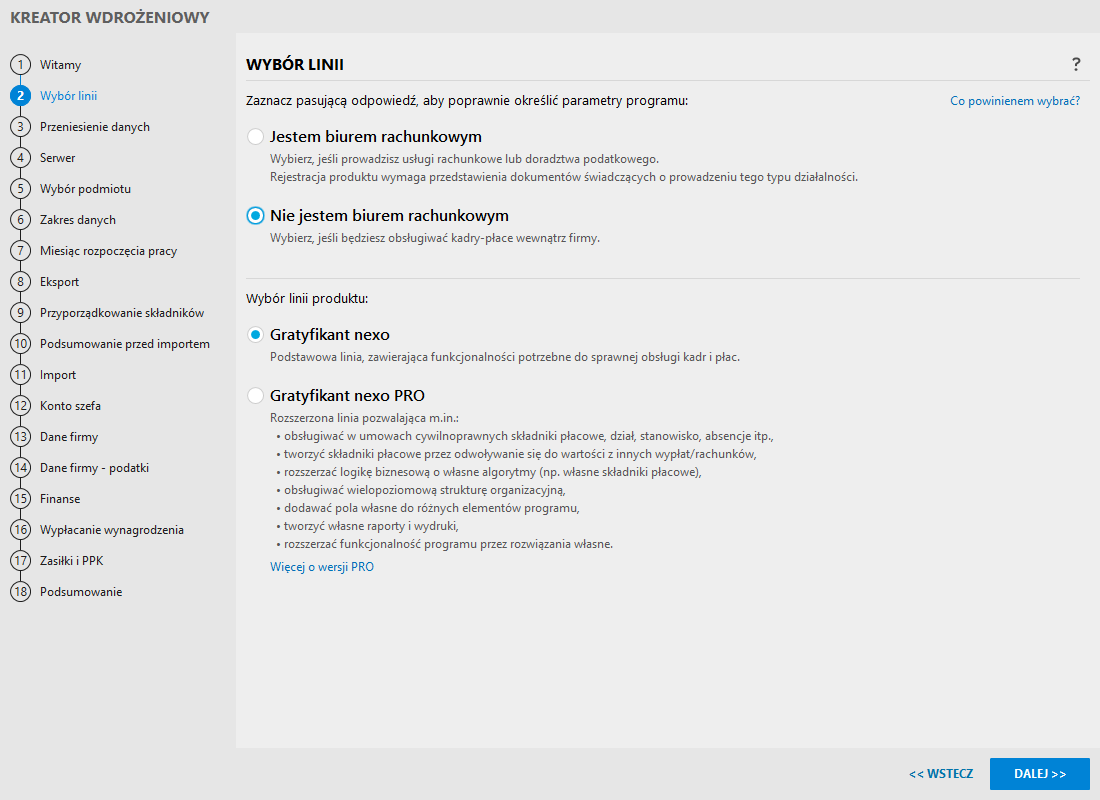The image size is (1100, 800).
Task: Click step 3 number circle icon
Action: pos(20,127)
